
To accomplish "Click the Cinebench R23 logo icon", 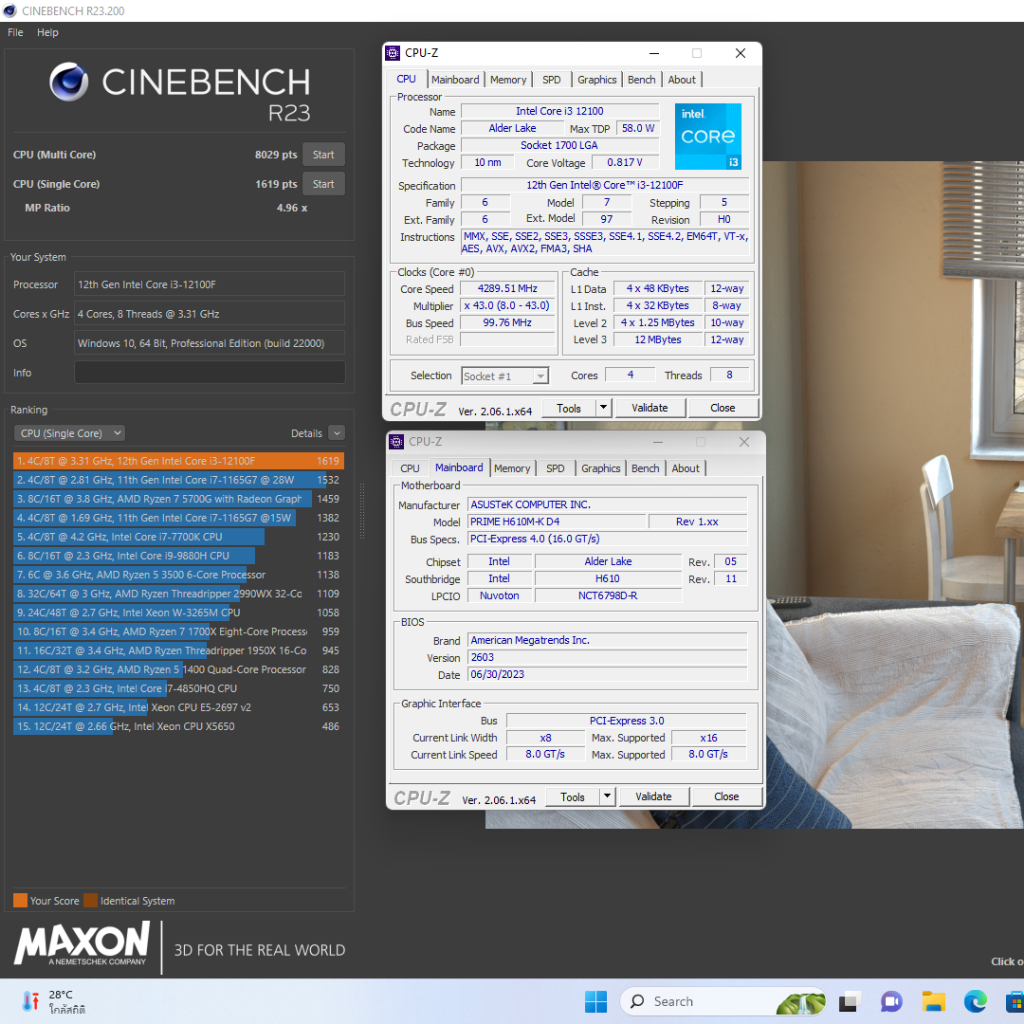I will [x=69, y=83].
